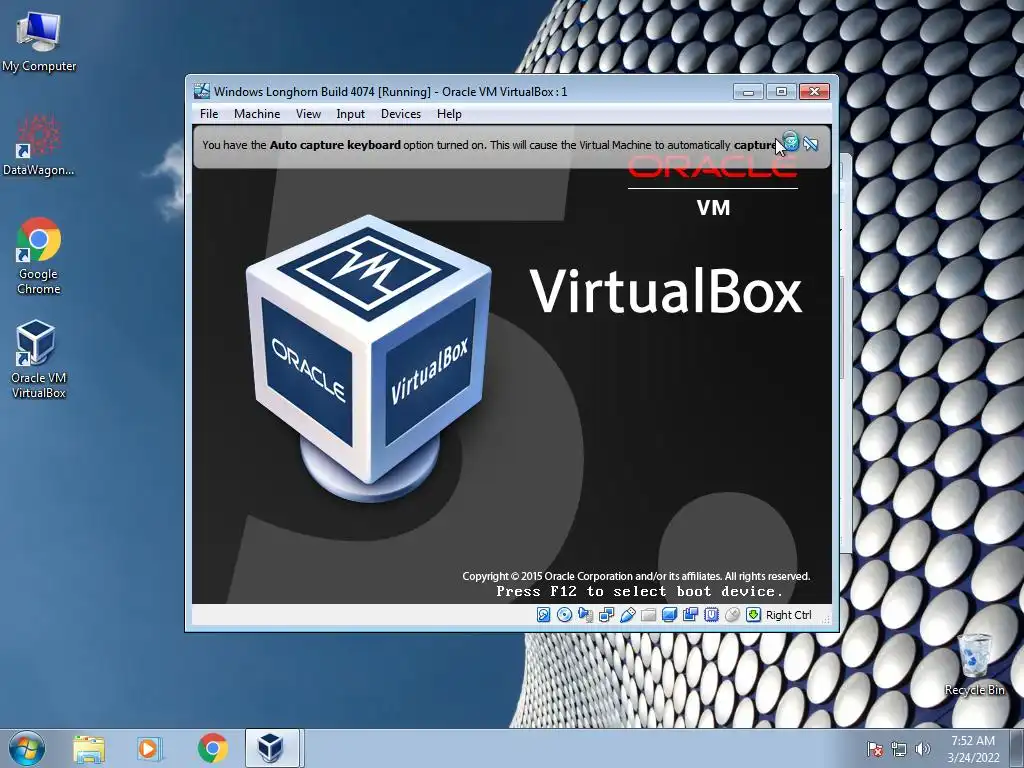
Task: Select the Google Chrome desktop shortcut
Action: (x=39, y=256)
